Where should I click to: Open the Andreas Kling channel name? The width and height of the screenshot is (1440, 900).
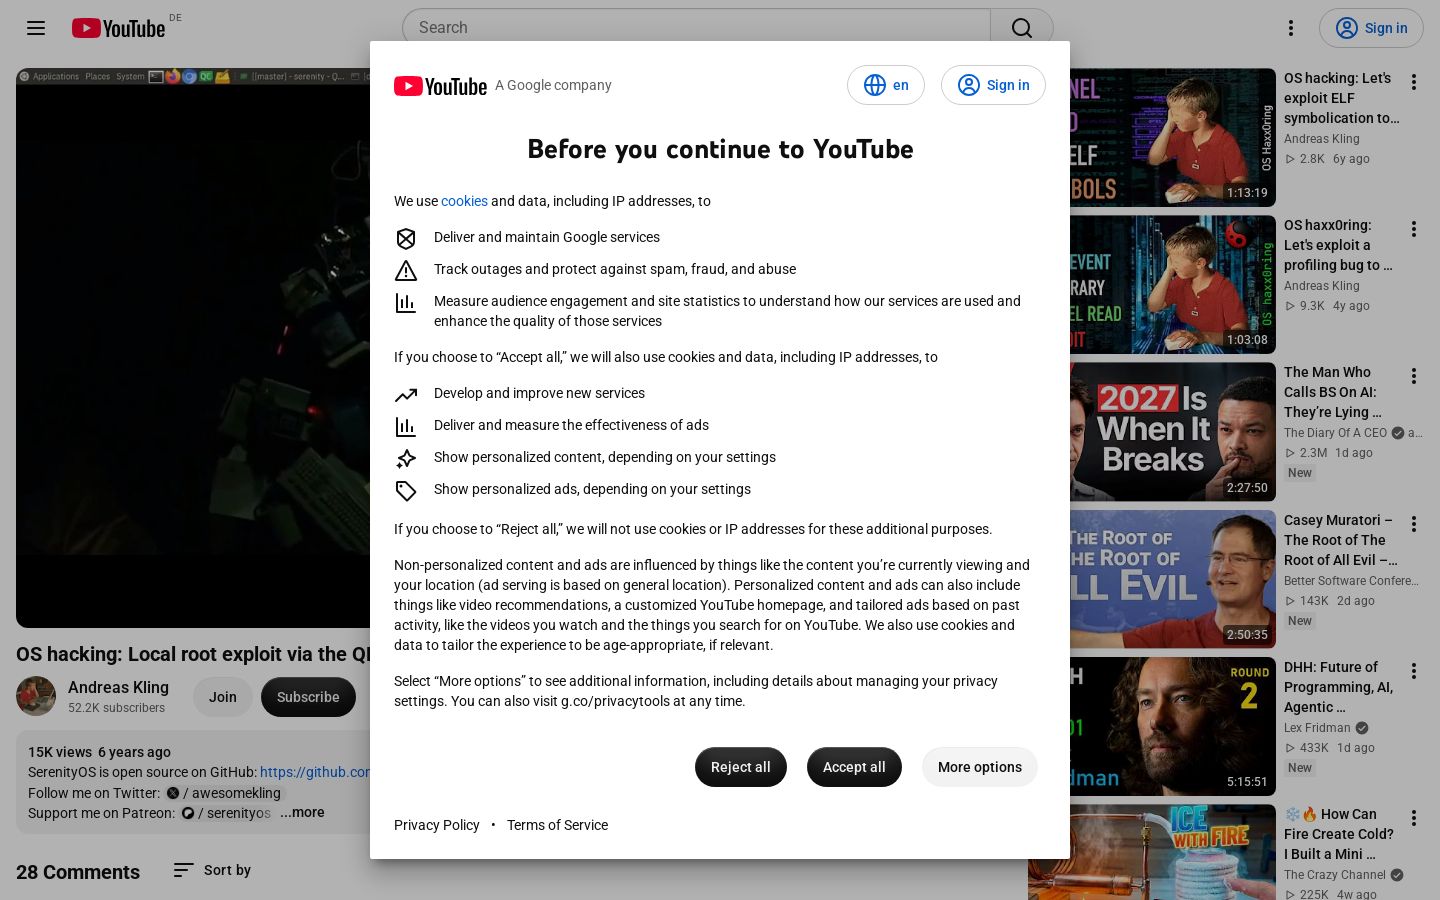tap(118, 687)
